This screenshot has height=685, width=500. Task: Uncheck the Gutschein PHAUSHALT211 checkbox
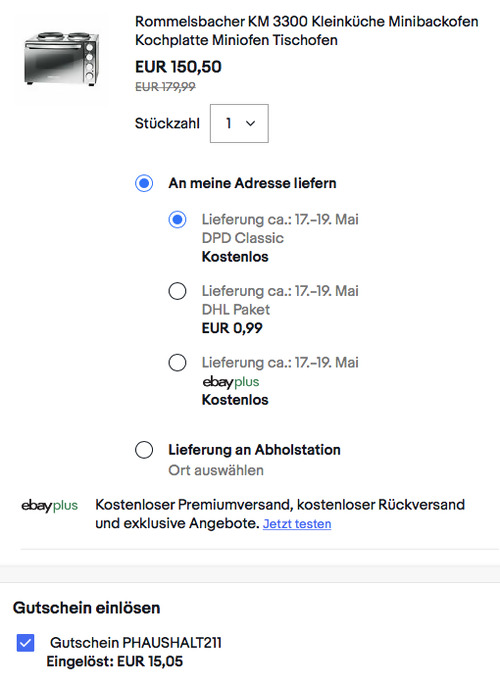(25, 643)
